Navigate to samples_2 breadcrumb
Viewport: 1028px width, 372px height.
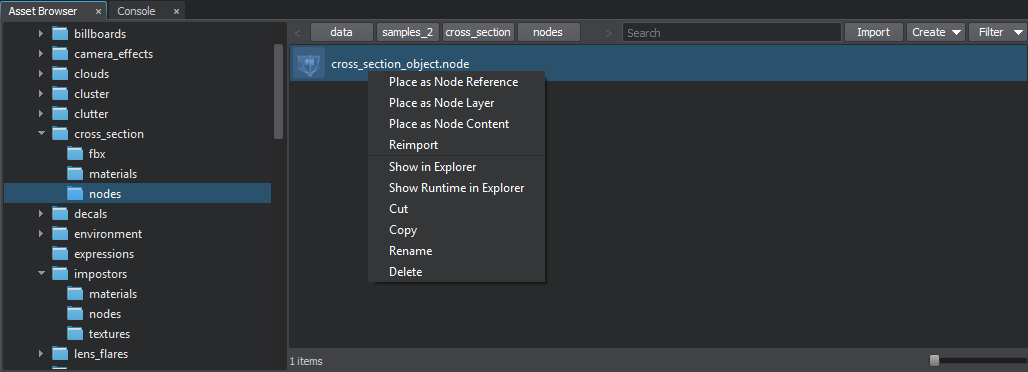pos(408,32)
